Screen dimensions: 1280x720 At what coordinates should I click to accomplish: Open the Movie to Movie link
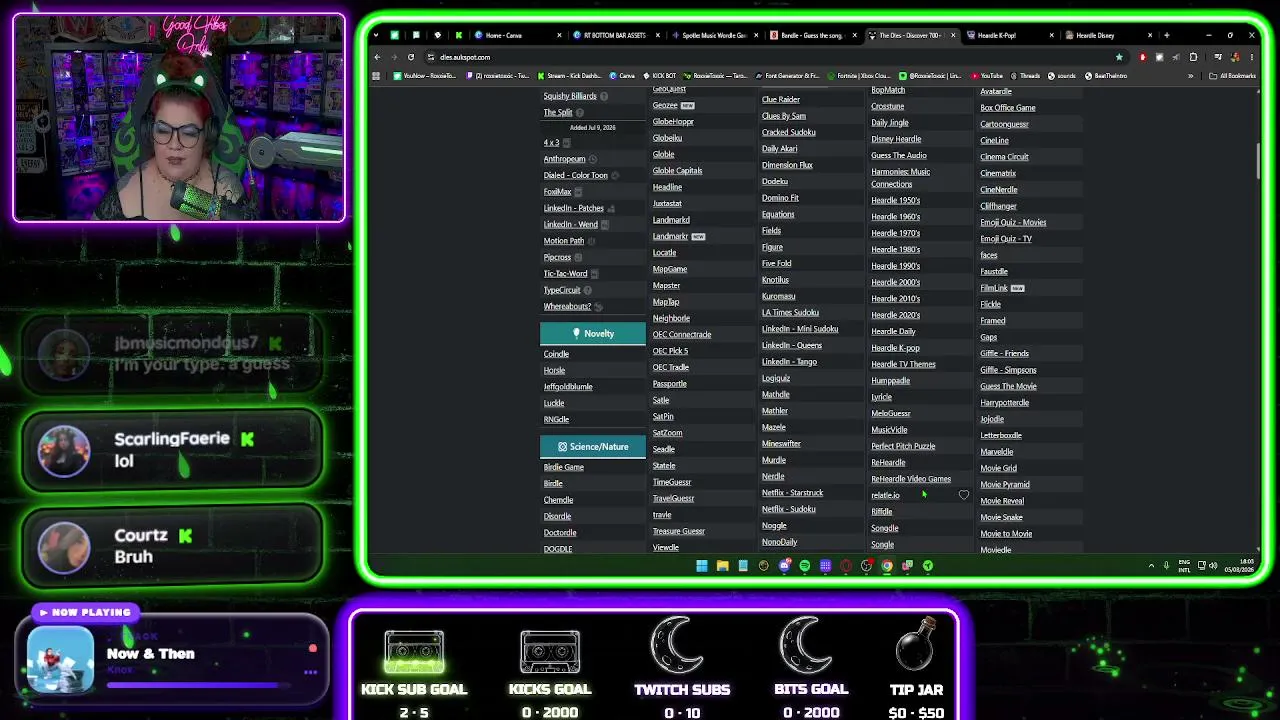pos(1006,534)
